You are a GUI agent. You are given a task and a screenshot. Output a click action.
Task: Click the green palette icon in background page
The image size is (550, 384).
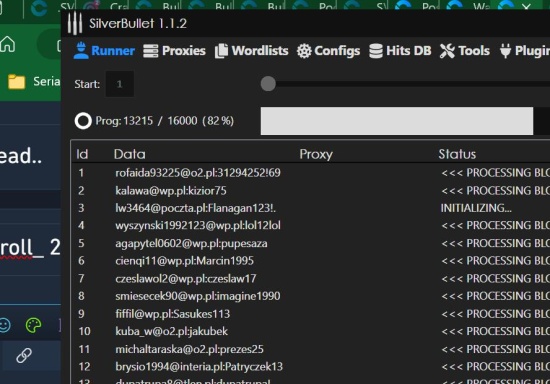pyautogui.click(x=34, y=325)
